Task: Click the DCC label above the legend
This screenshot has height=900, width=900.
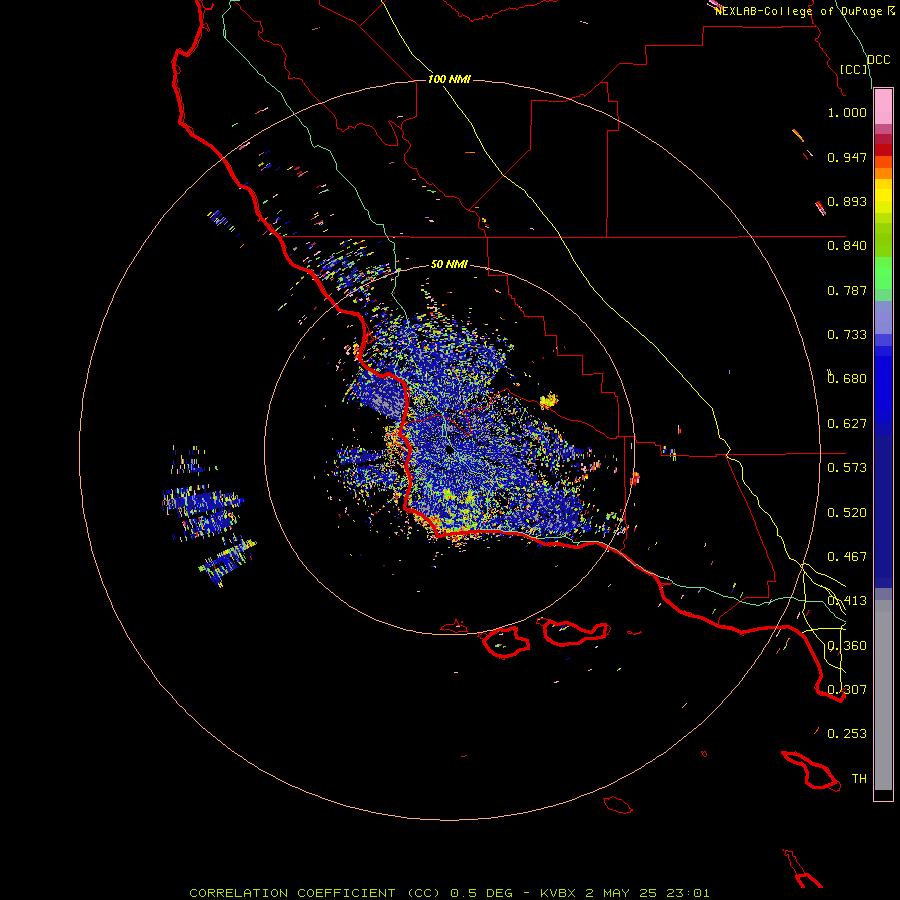Action: pyautogui.click(x=879, y=60)
